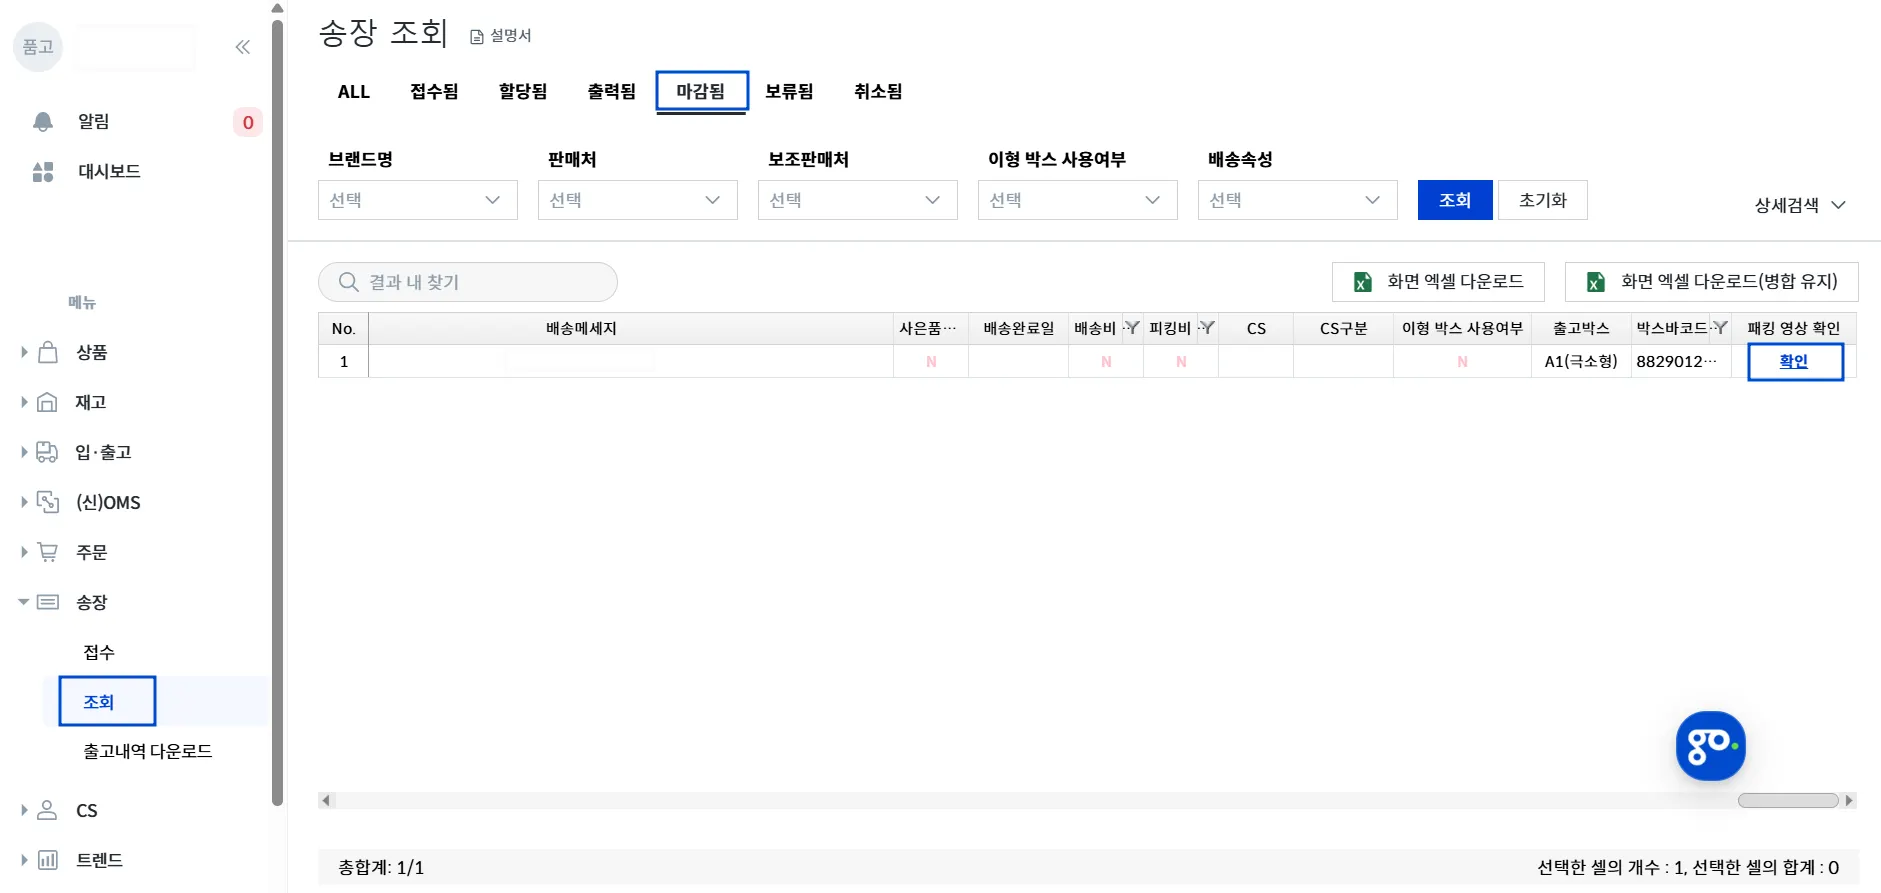Viewport: 1881px width, 893px height.
Task: Click the 송장 invoice icon
Action: 47,602
